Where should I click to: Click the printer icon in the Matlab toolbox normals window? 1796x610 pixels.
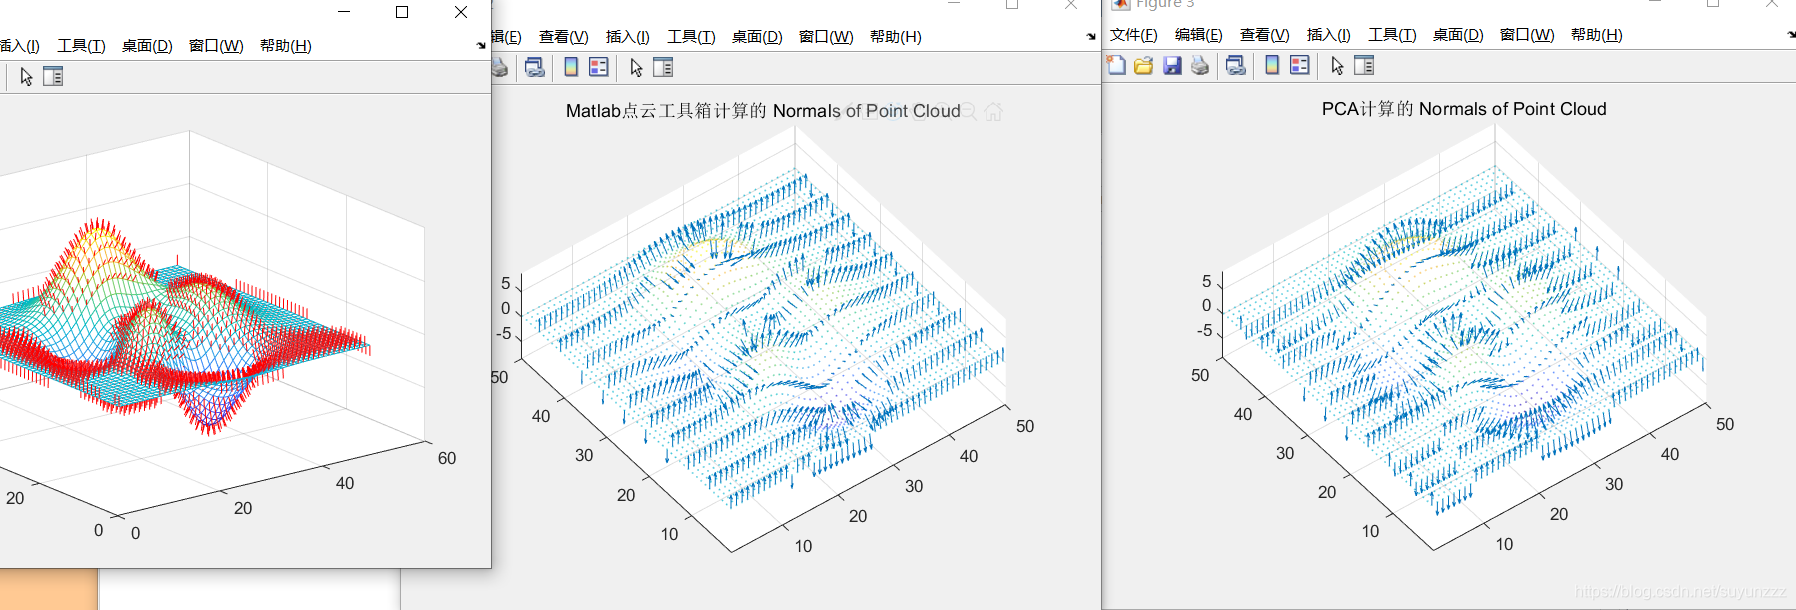point(499,68)
